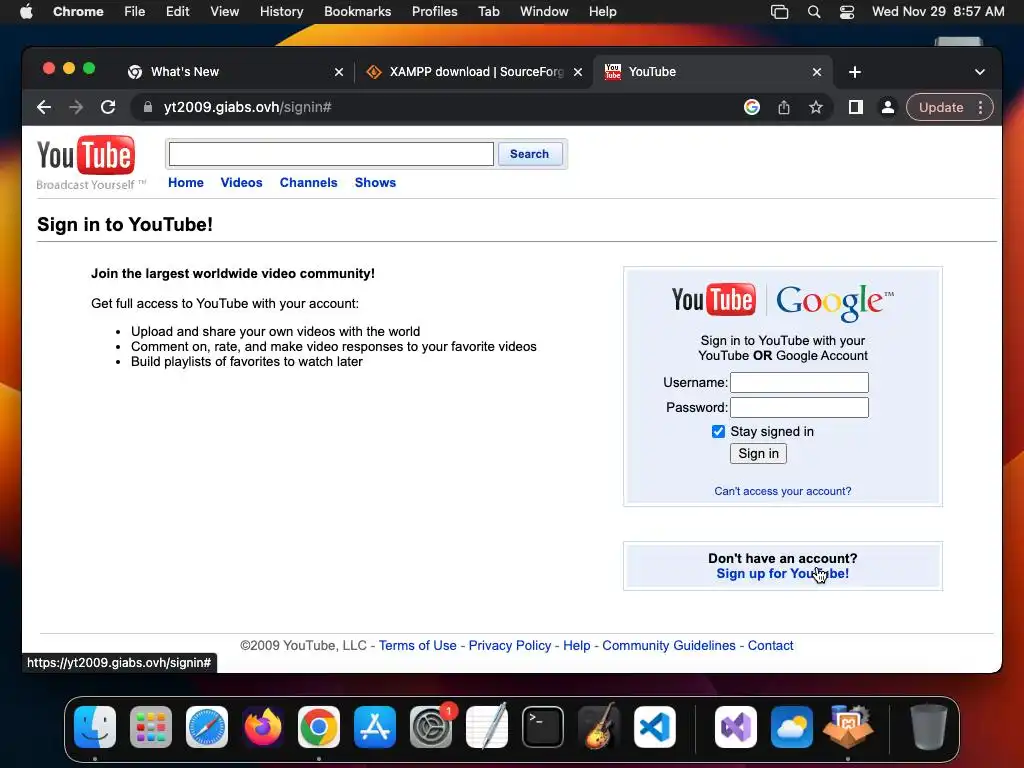Image resolution: width=1024 pixels, height=768 pixels.
Task: Open TextEdit from the Dock
Action: click(x=487, y=727)
